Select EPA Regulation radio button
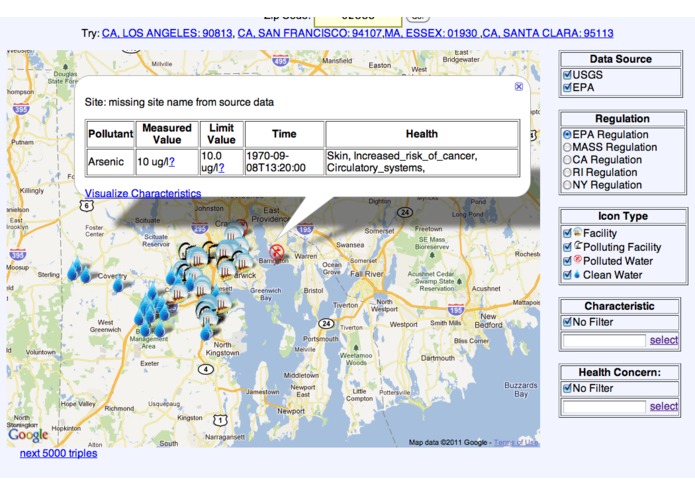695x494 pixels. 567,134
